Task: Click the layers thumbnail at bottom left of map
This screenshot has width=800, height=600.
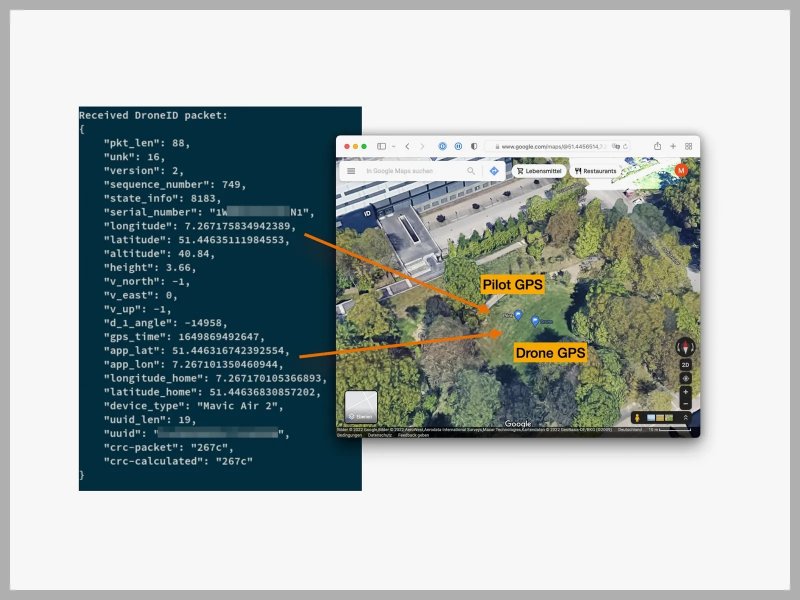Action: pos(361,406)
